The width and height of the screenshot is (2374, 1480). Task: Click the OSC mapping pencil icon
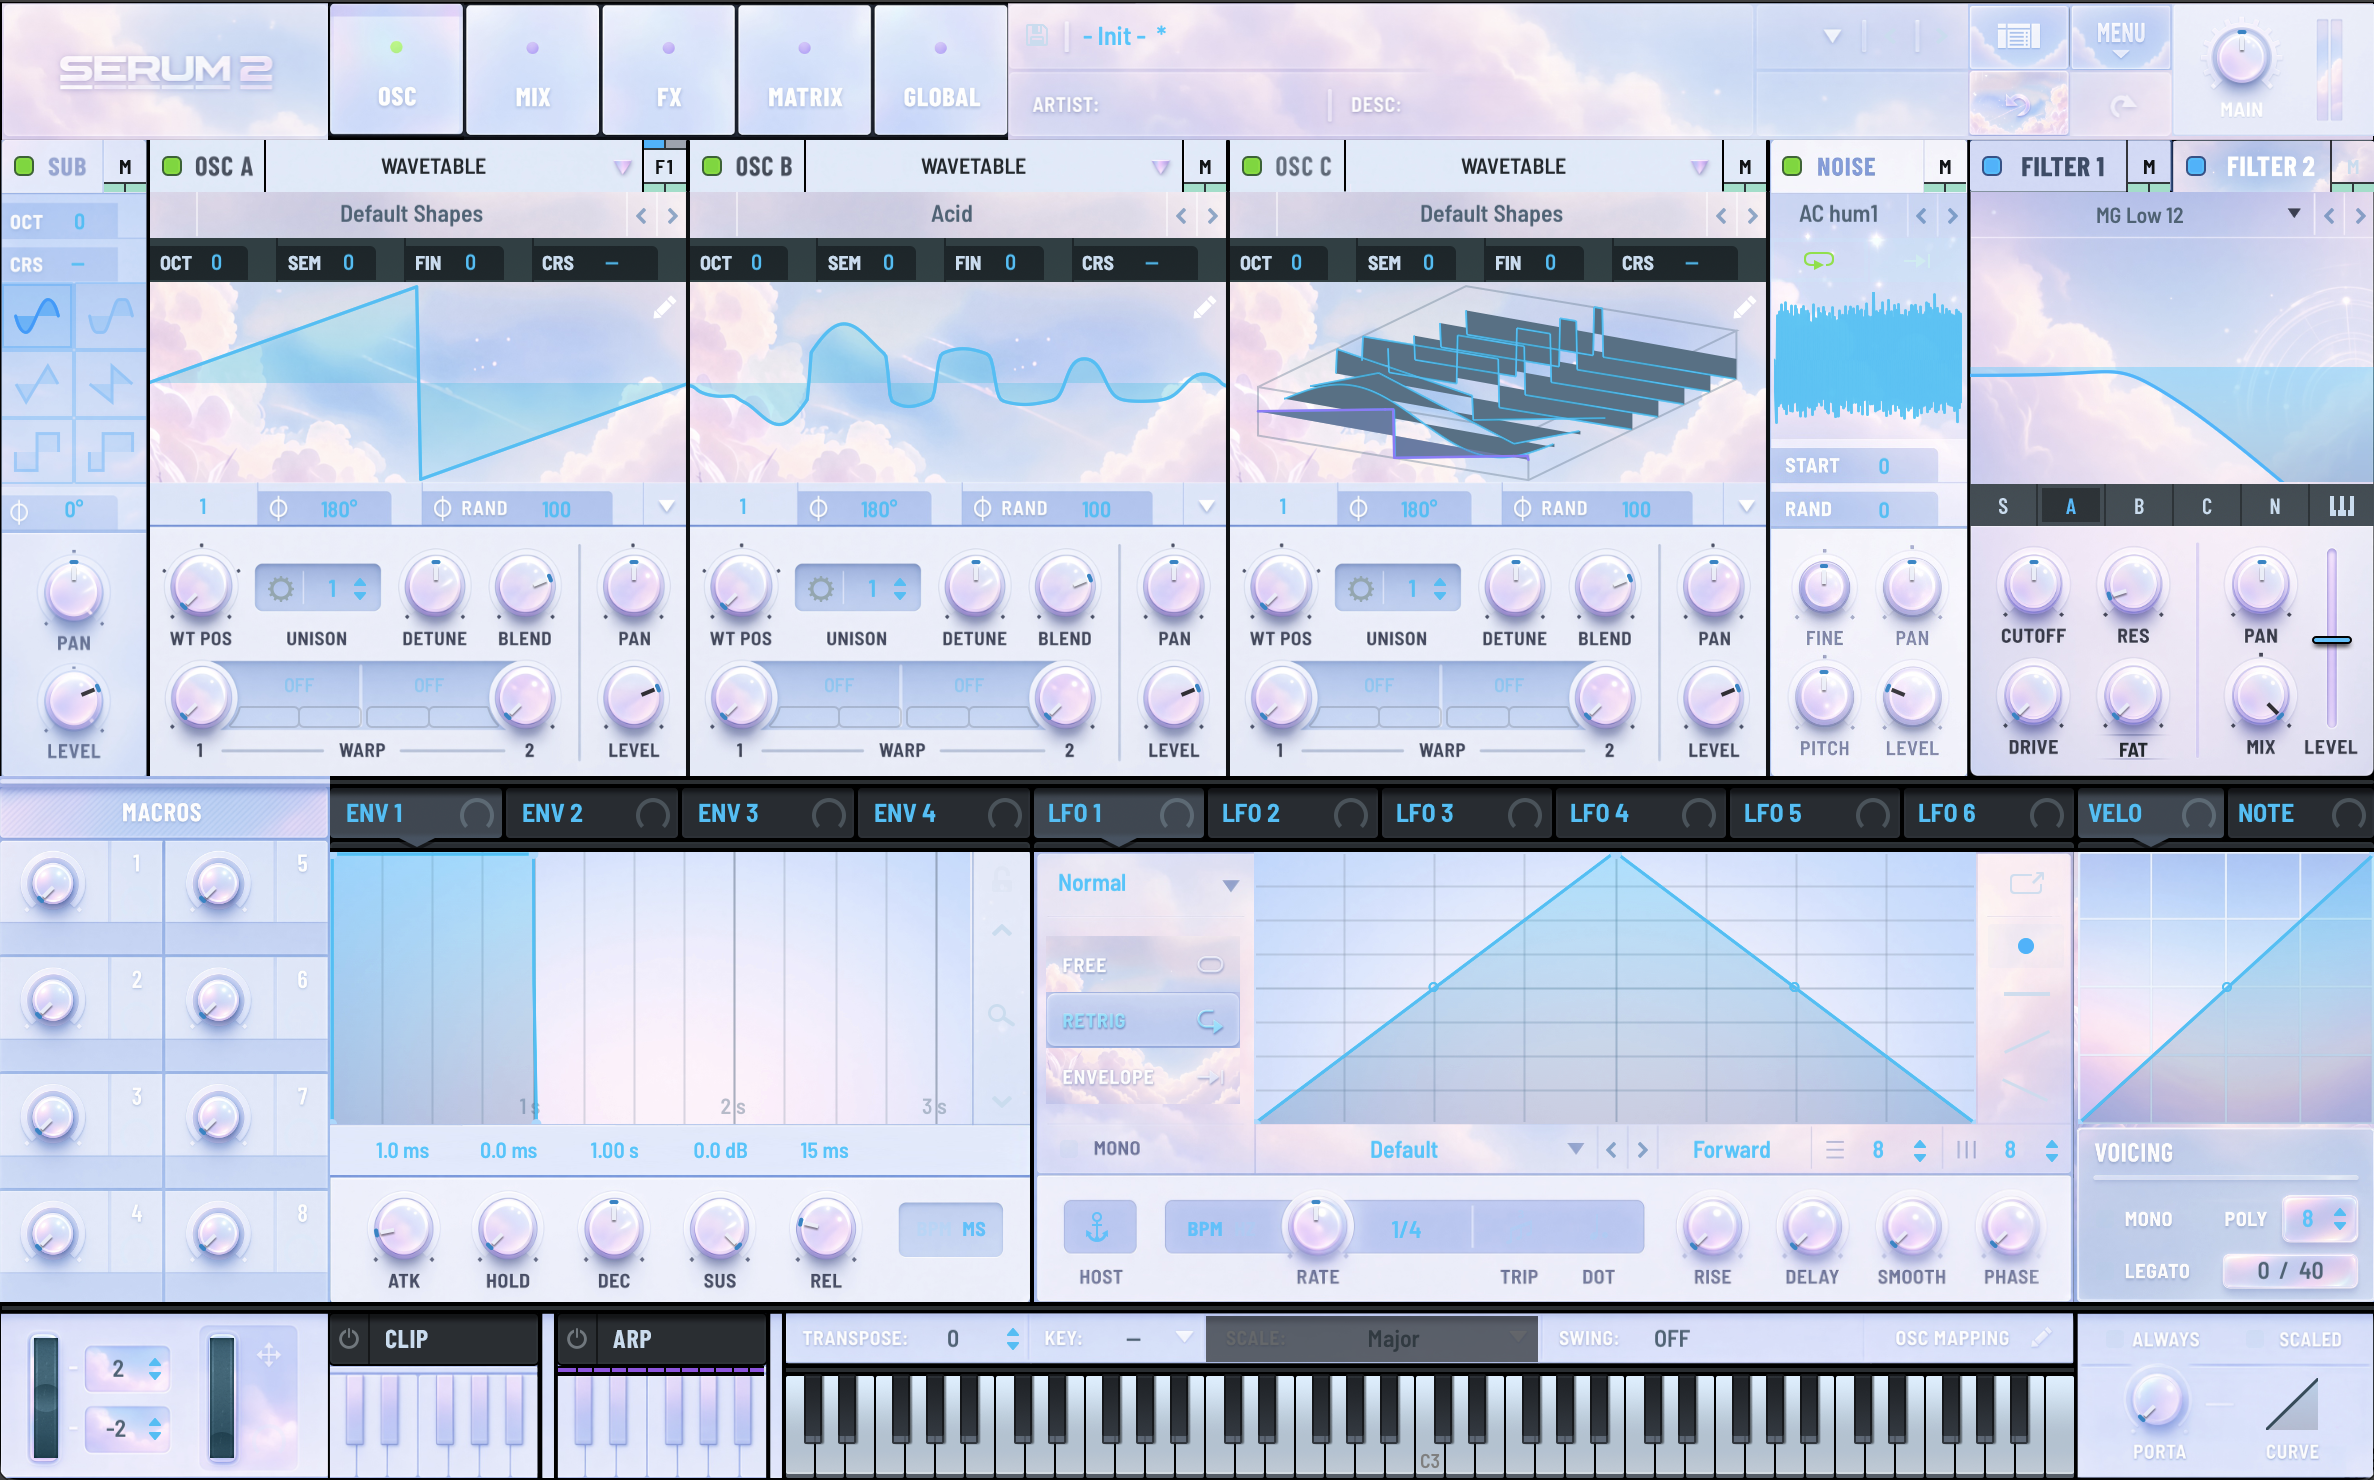coord(2042,1337)
